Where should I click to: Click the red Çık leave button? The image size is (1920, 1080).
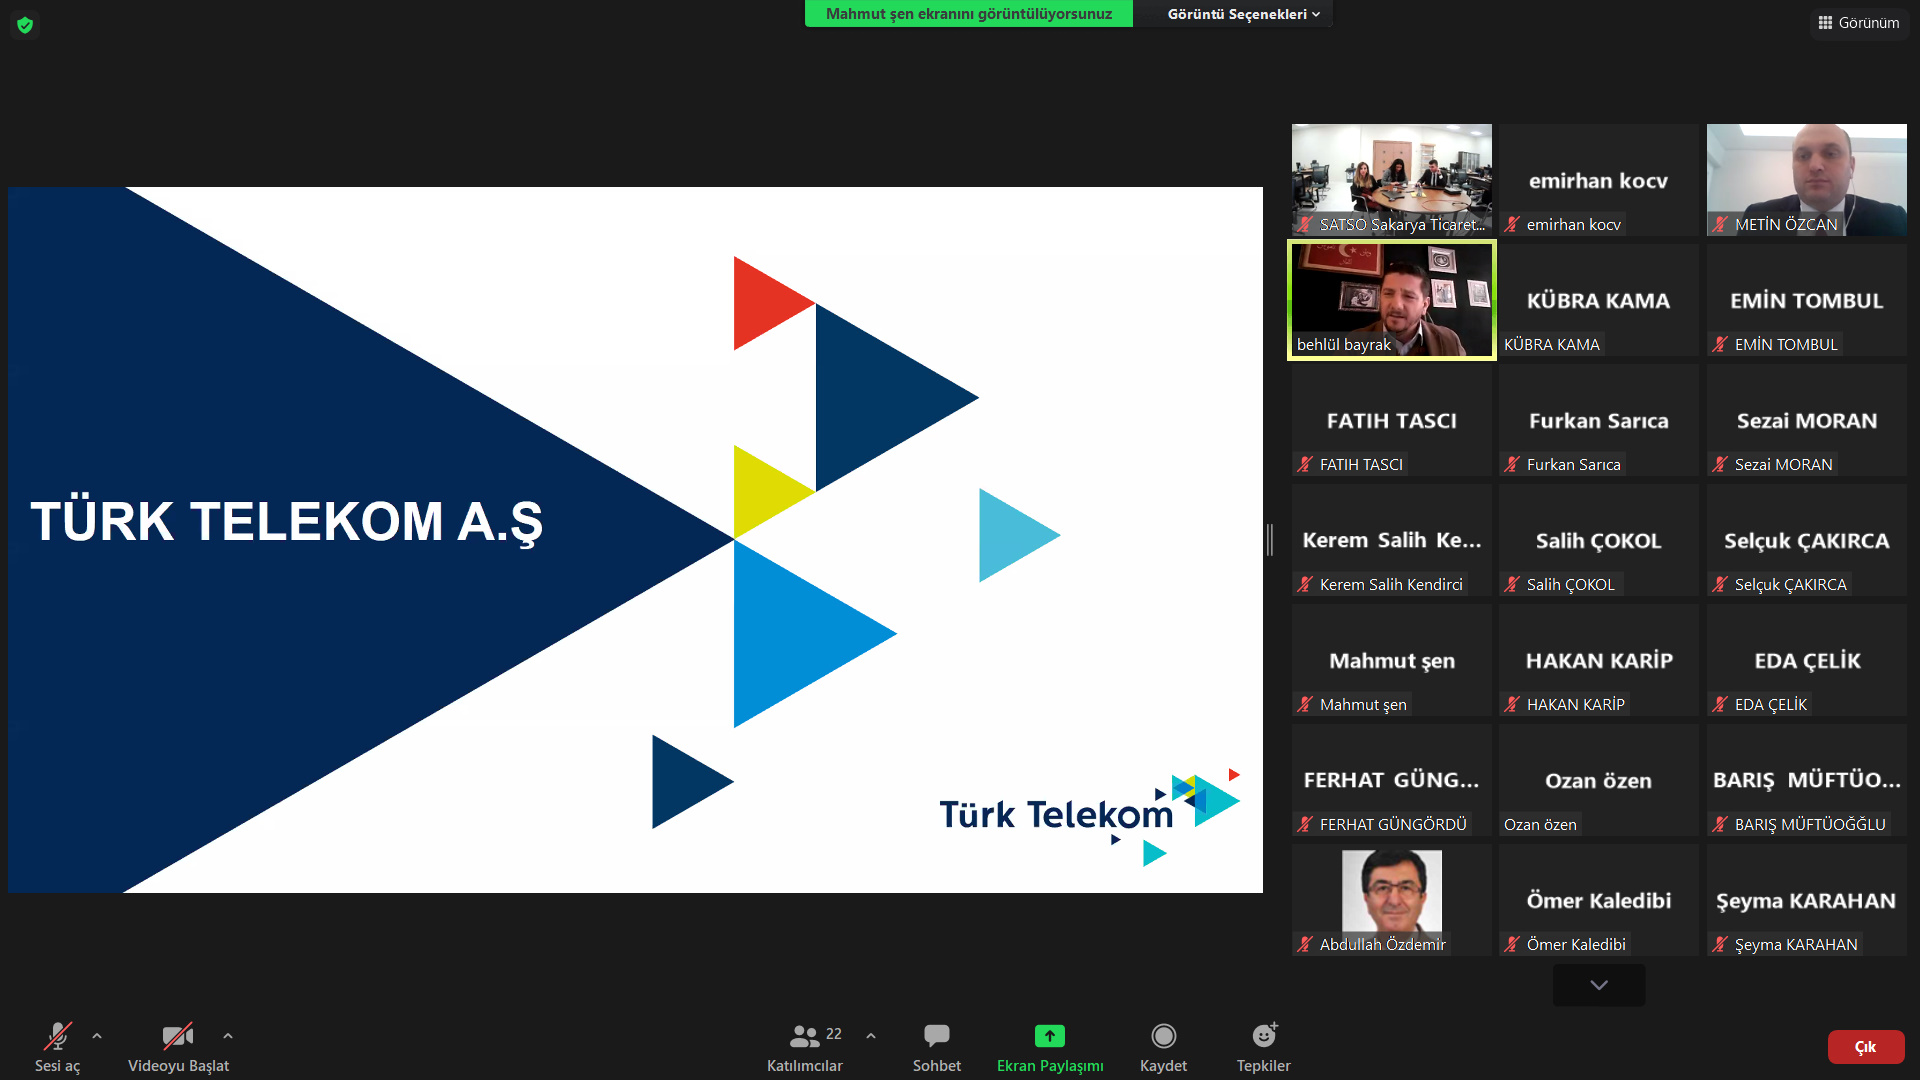pos(1865,1047)
